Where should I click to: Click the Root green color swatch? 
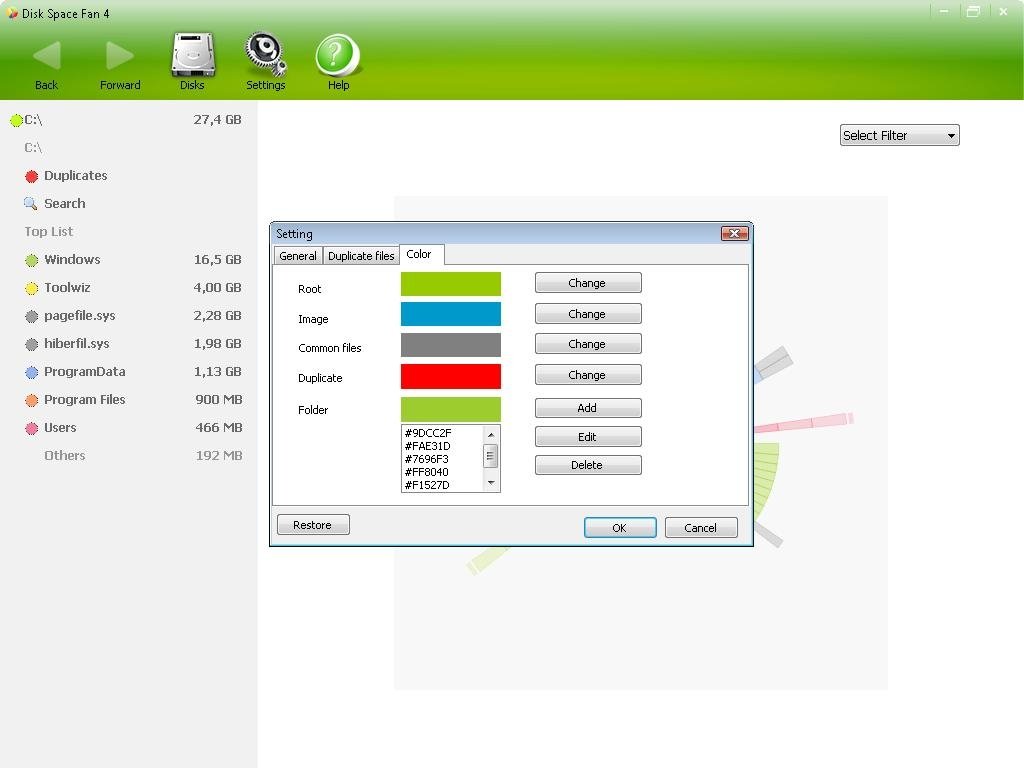click(x=451, y=284)
